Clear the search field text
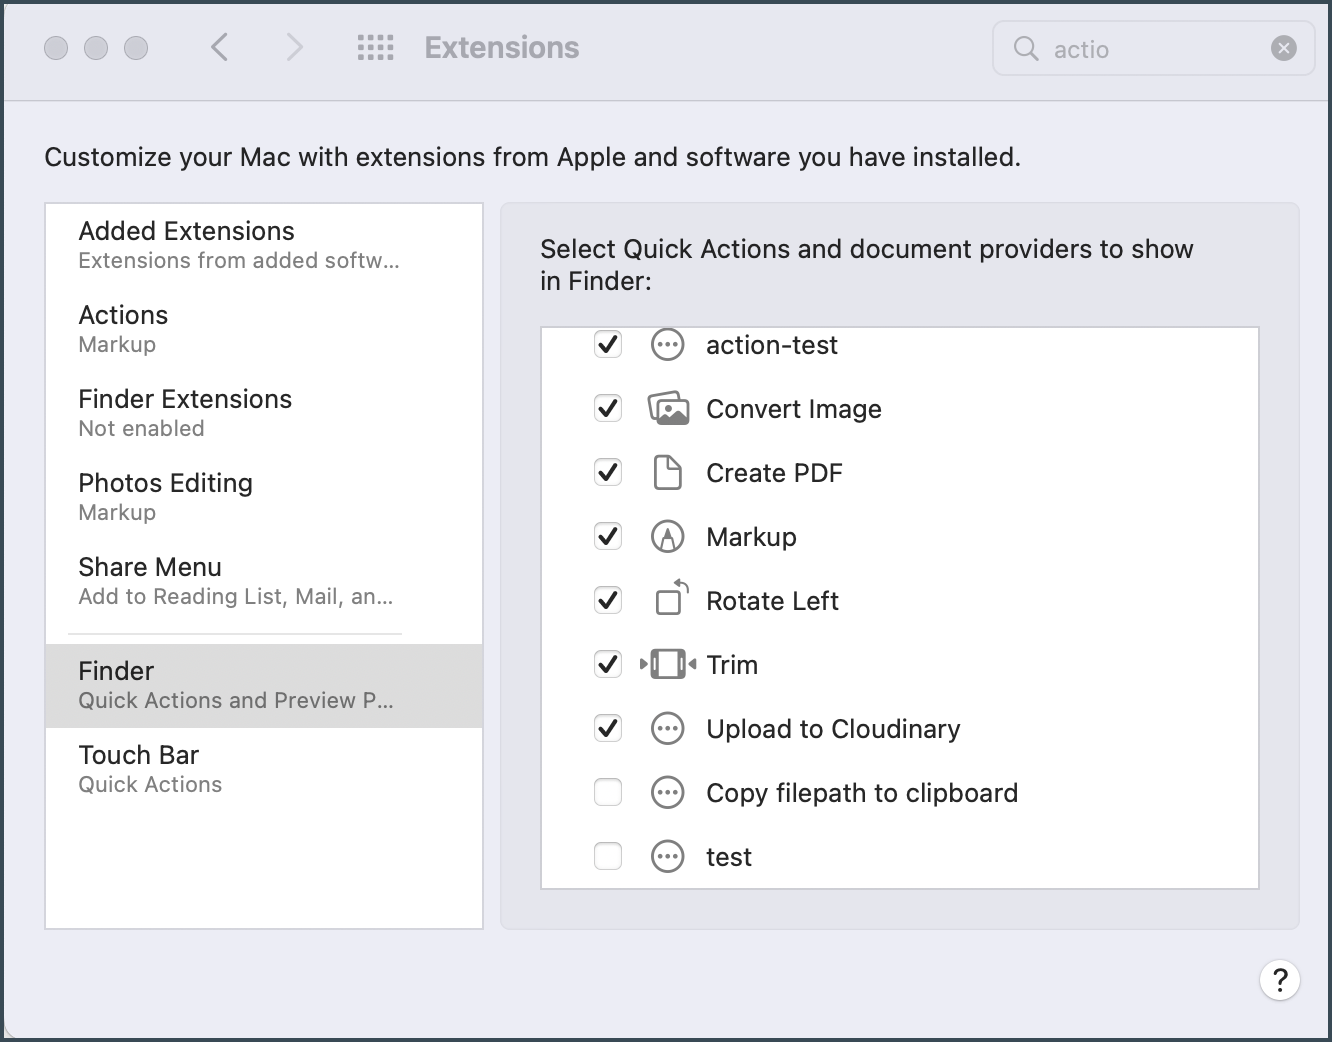Viewport: 1332px width, 1042px height. (x=1284, y=48)
